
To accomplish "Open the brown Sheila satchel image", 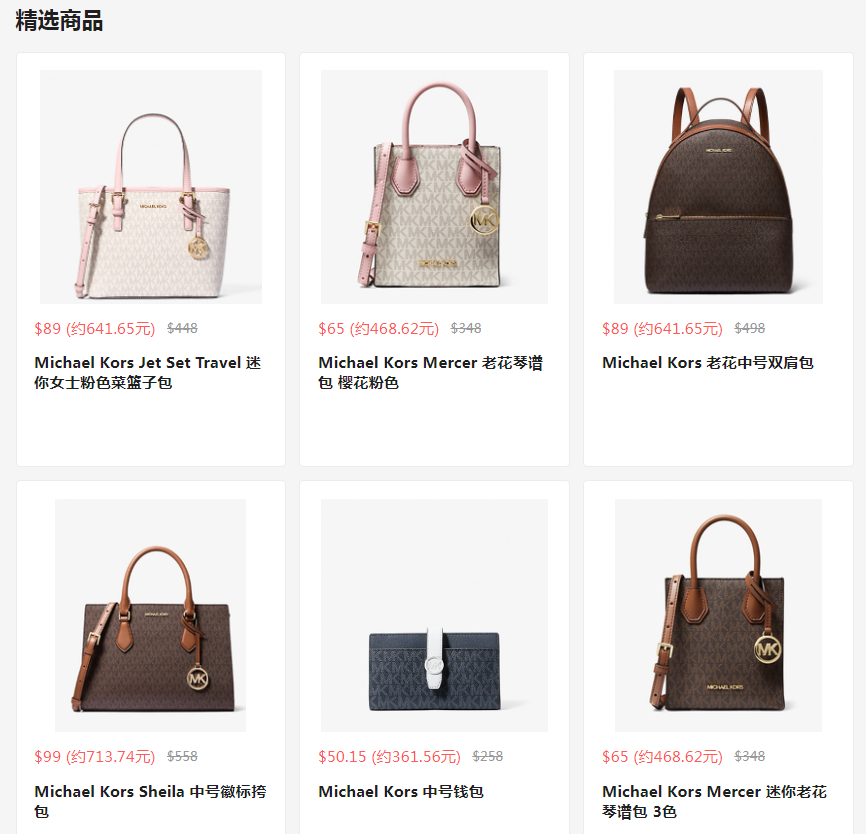I will click(151, 615).
